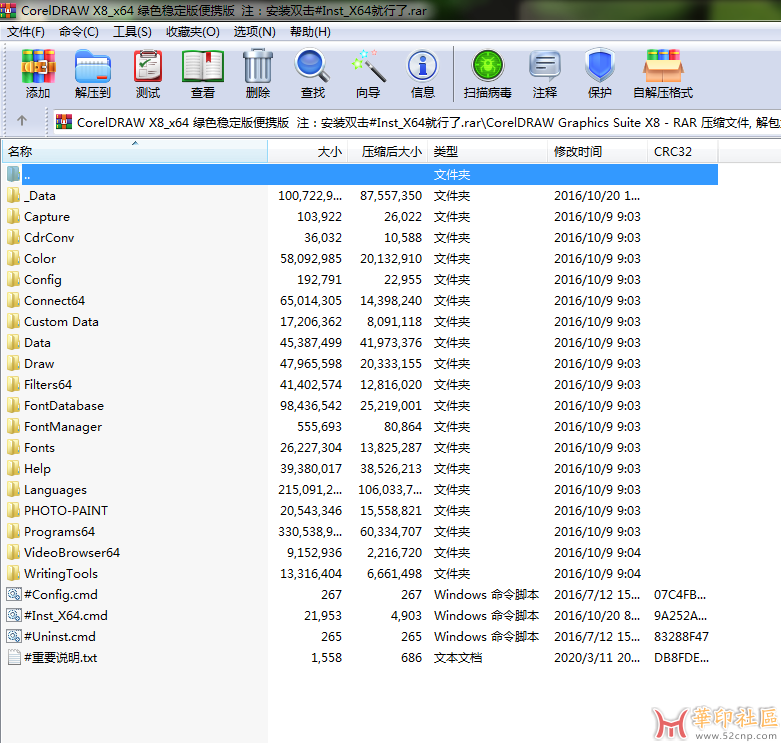The width and height of the screenshot is (781, 743).
Task: Select the Capture folder name
Action: (47, 217)
